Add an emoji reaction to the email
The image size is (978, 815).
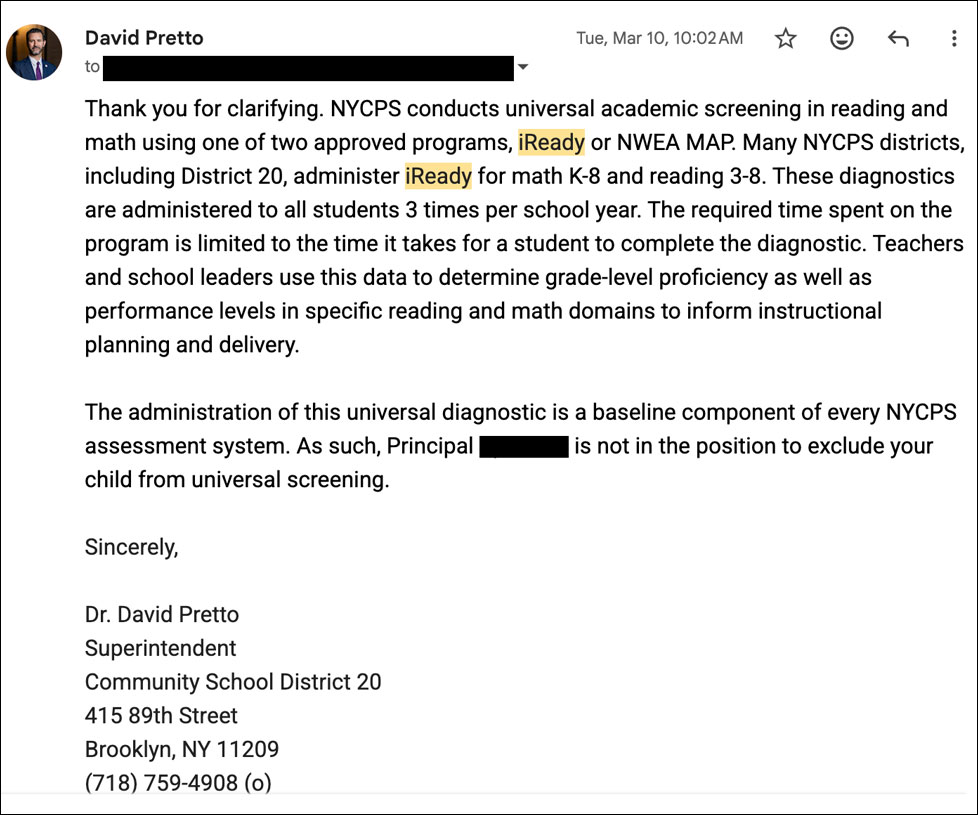tap(842, 39)
